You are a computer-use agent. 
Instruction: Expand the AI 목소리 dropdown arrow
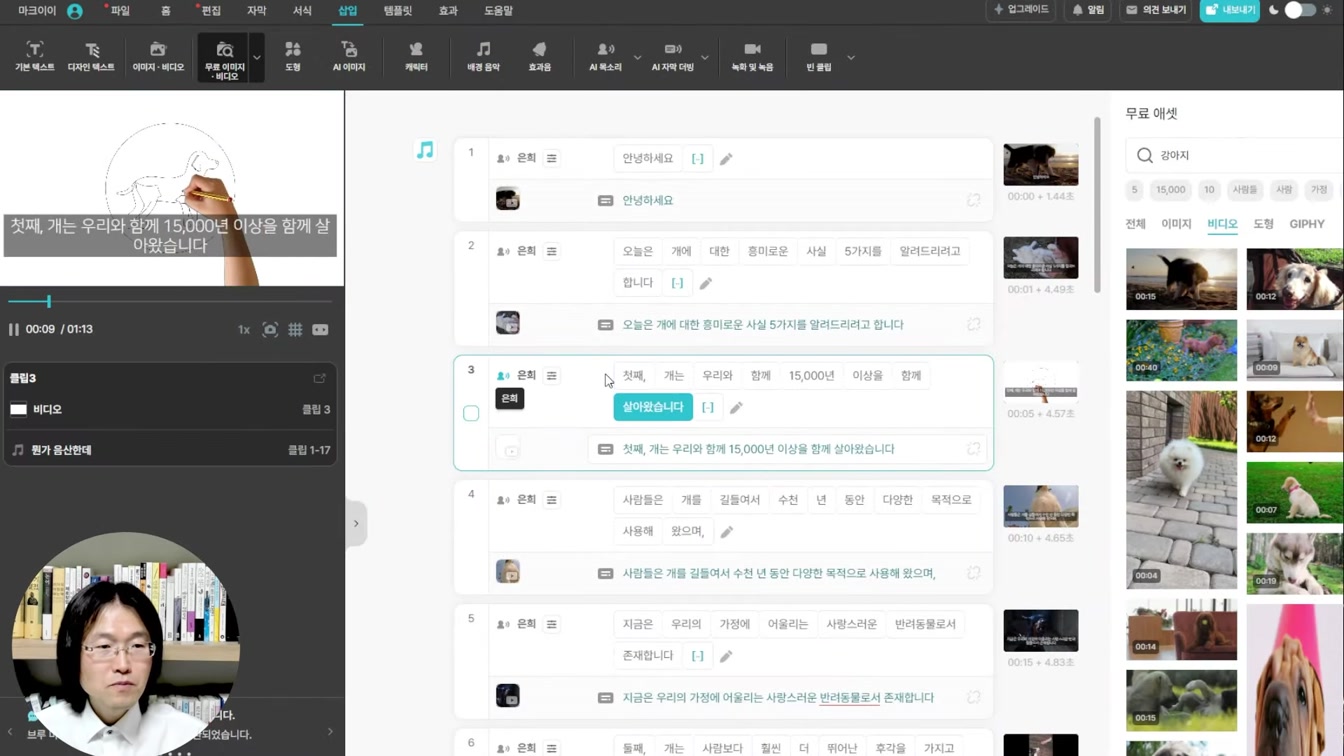pos(637,58)
